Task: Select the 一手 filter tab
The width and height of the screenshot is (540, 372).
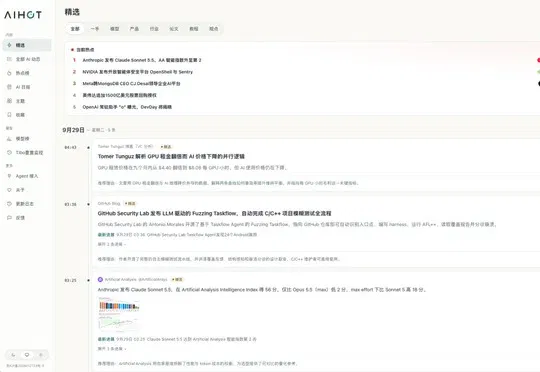Action: tap(95, 29)
